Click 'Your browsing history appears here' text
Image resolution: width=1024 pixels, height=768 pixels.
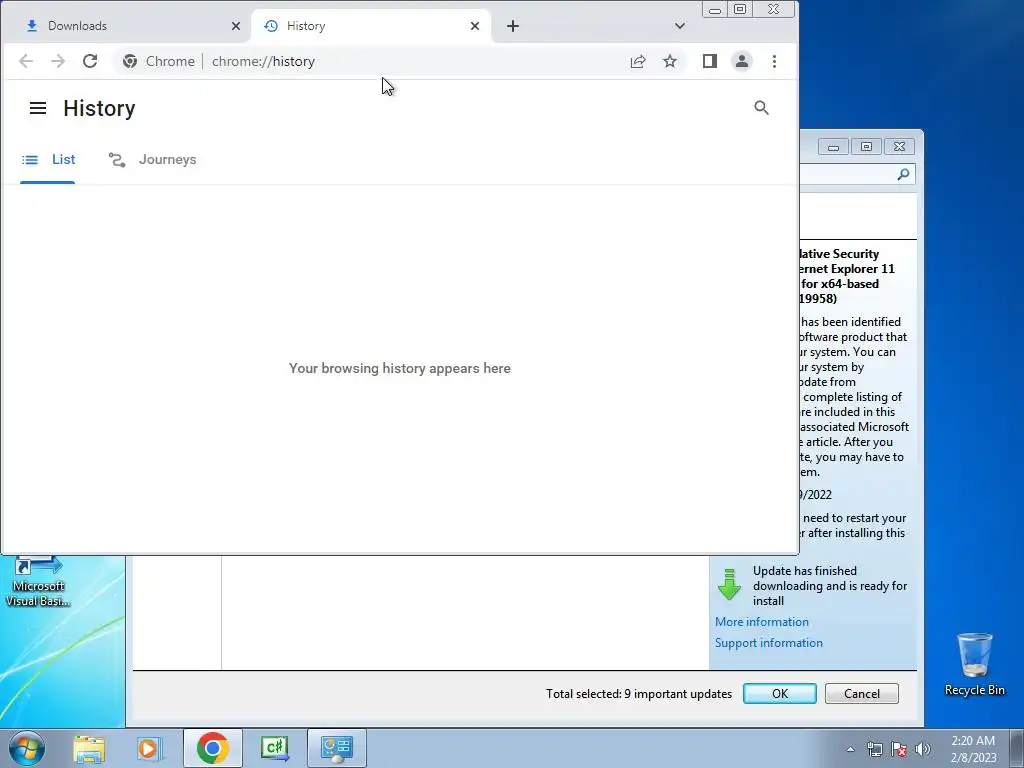[x=400, y=368]
